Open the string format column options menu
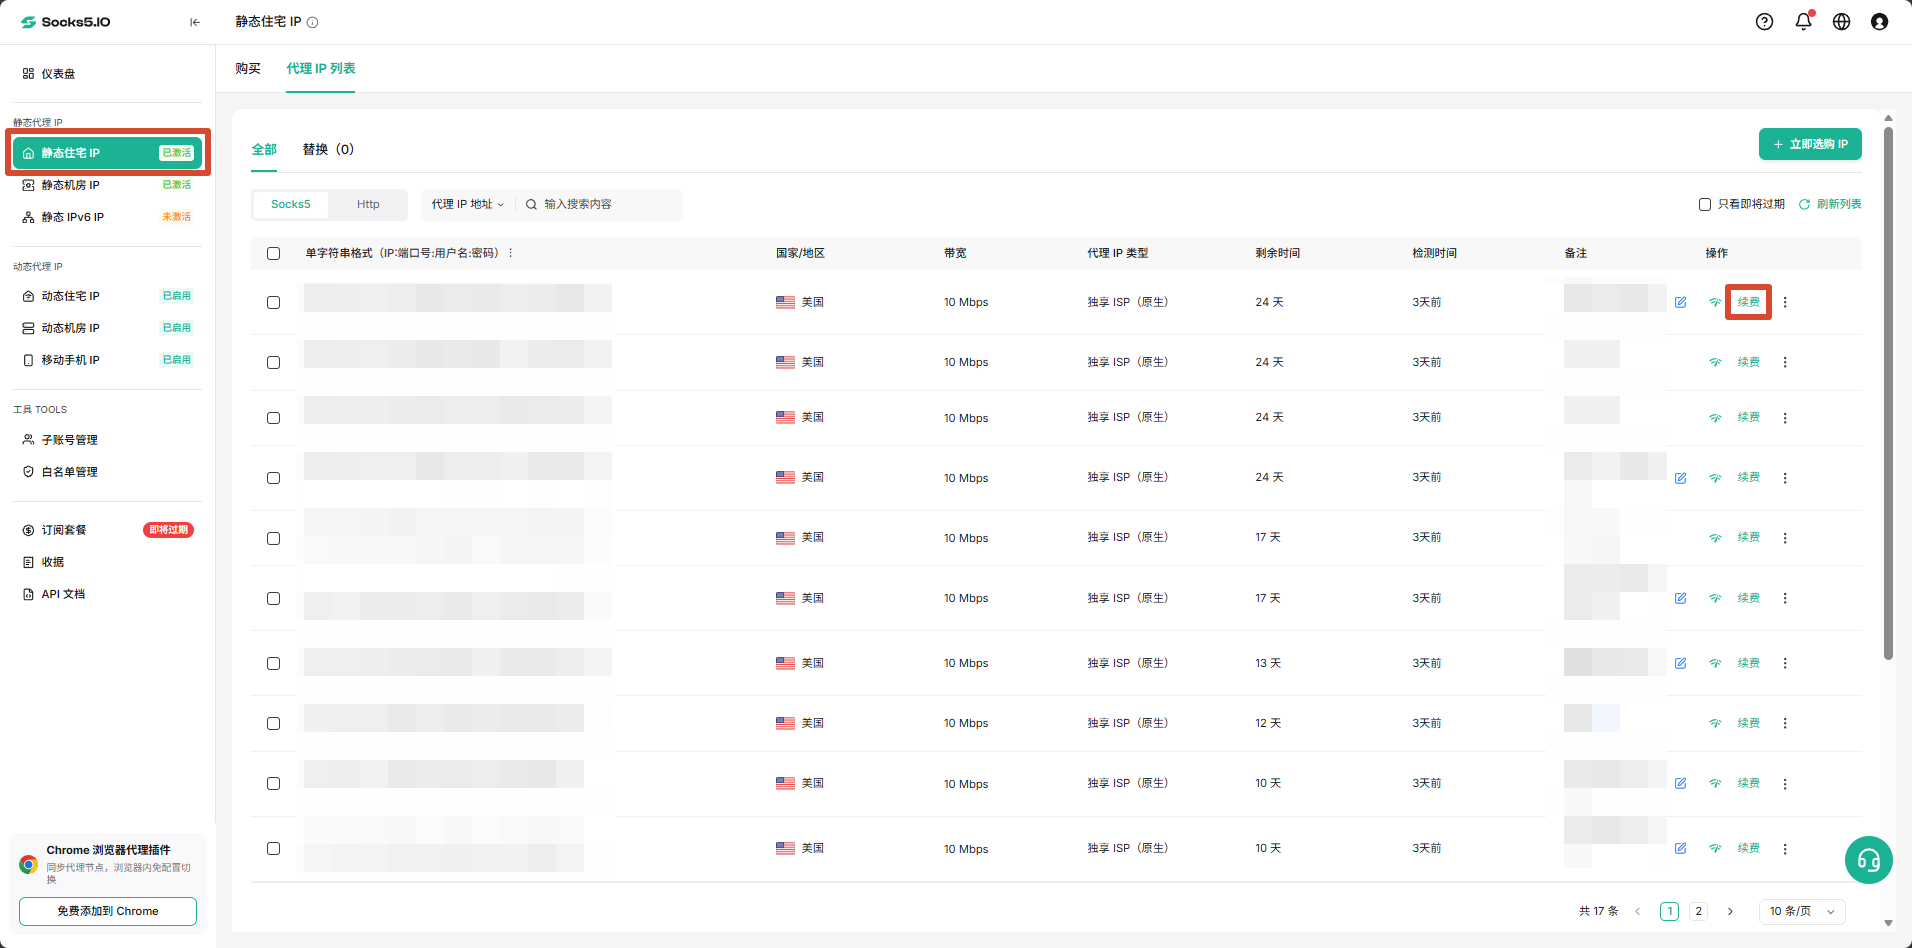Viewport: 1912px width, 948px height. click(x=510, y=253)
